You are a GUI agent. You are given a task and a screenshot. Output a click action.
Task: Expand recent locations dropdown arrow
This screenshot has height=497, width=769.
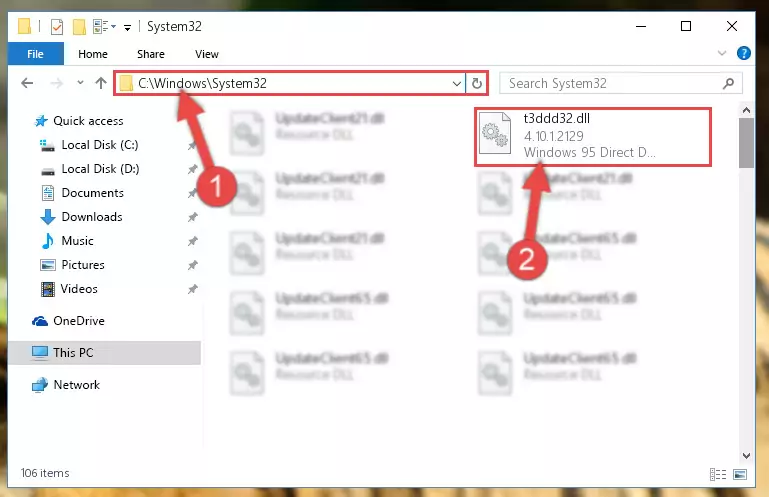point(80,83)
